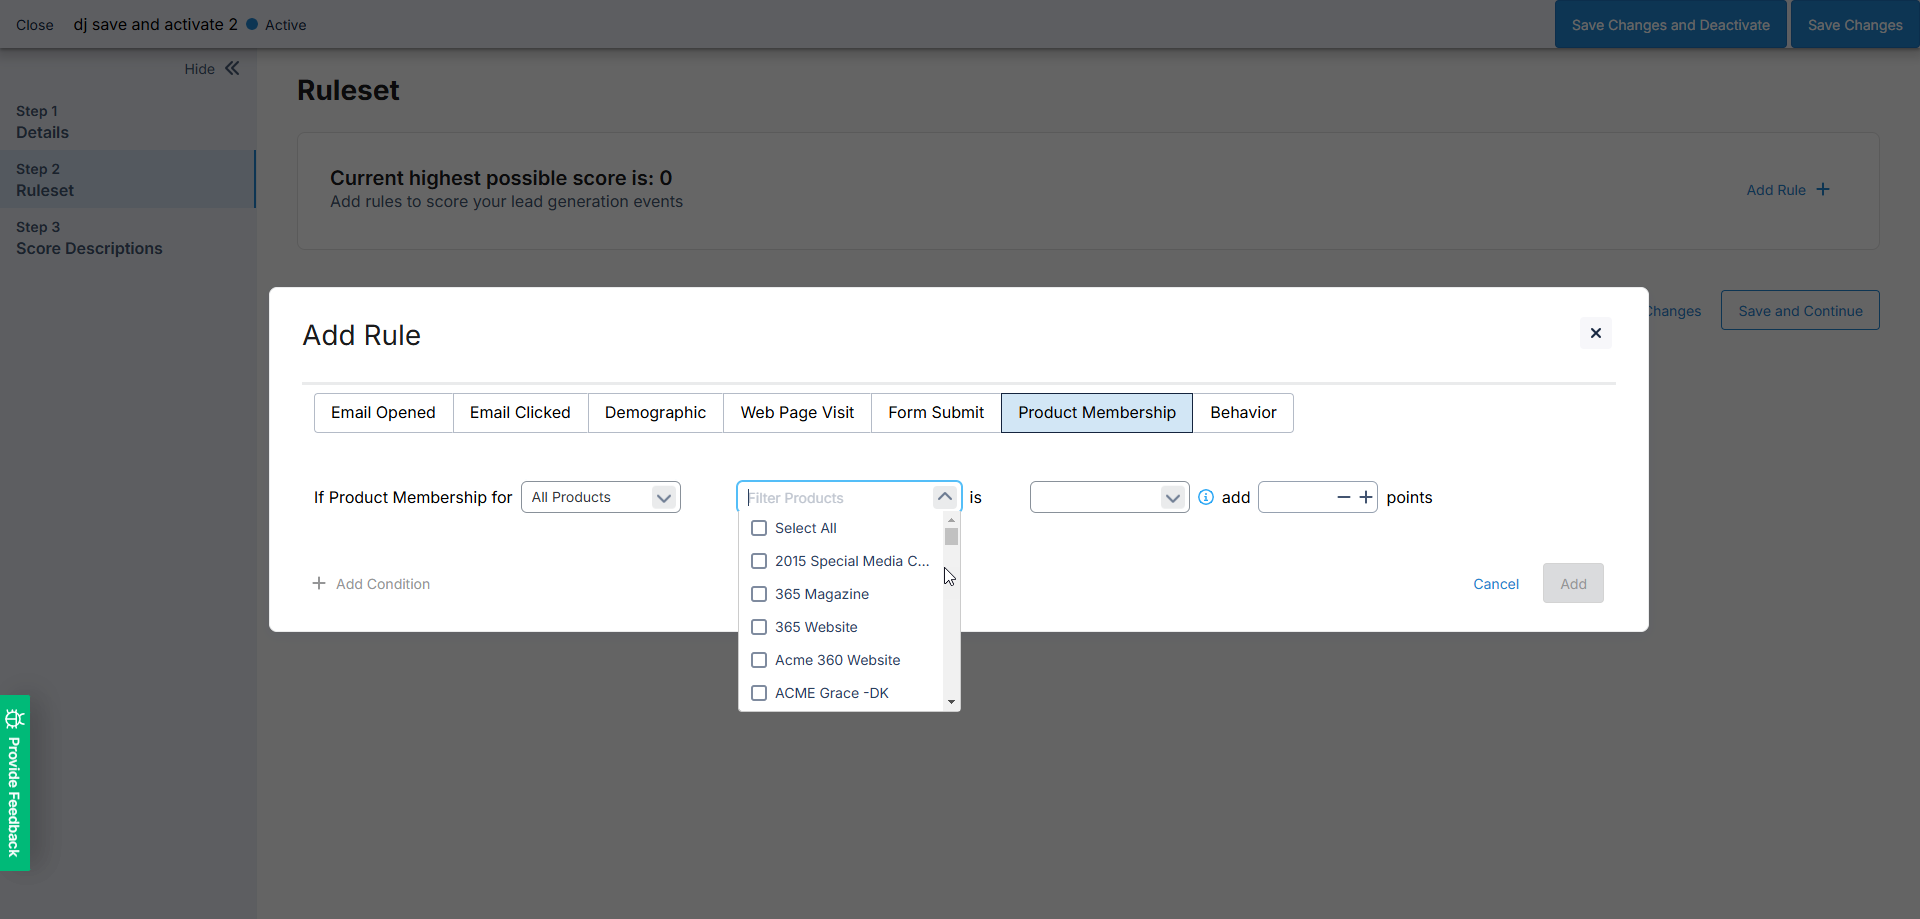This screenshot has height=919, width=1920.
Task: Click the Provide Feedback bug icon
Action: pyautogui.click(x=14, y=718)
